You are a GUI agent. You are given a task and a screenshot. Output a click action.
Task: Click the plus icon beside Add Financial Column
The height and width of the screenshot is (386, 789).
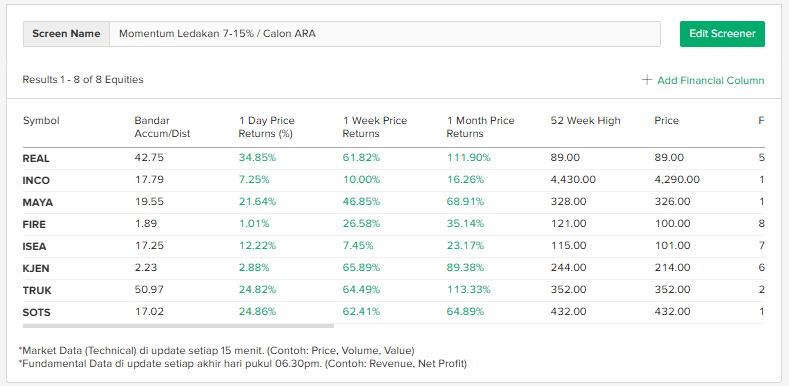point(647,80)
